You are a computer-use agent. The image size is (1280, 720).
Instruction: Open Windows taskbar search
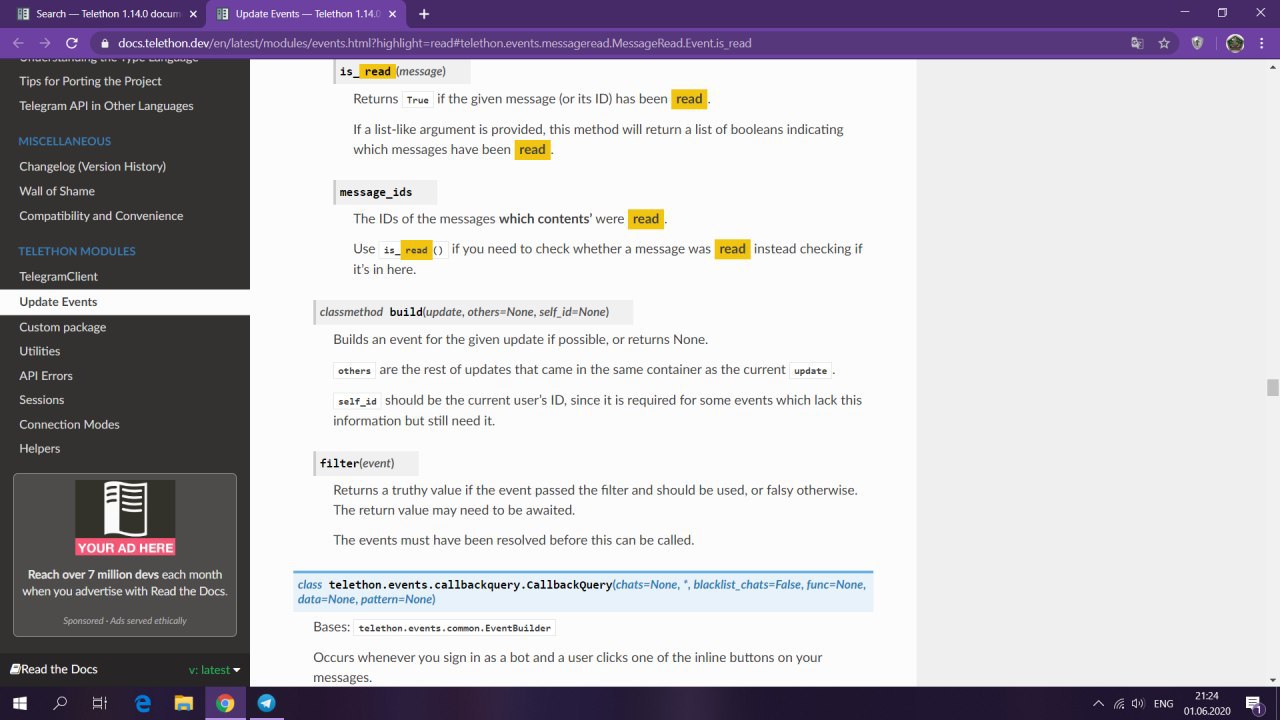pyautogui.click(x=60, y=703)
